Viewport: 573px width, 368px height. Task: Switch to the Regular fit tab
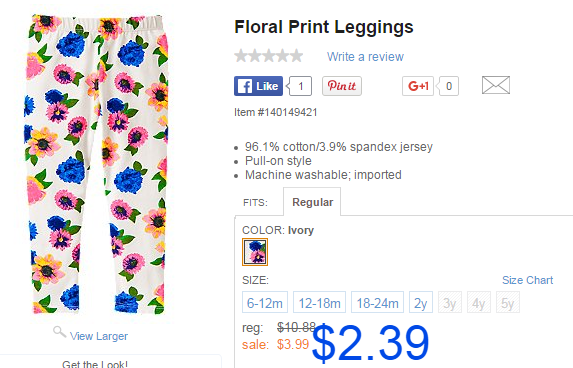point(312,202)
